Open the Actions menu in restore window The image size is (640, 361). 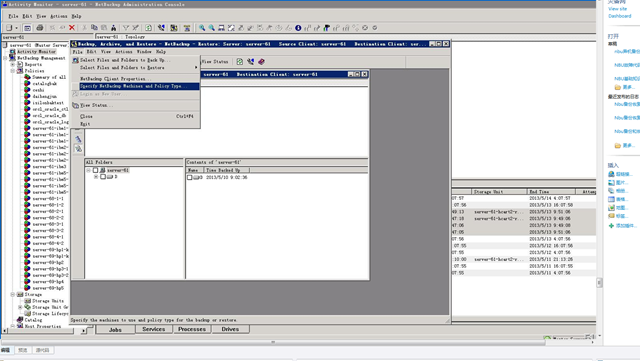(x=124, y=52)
